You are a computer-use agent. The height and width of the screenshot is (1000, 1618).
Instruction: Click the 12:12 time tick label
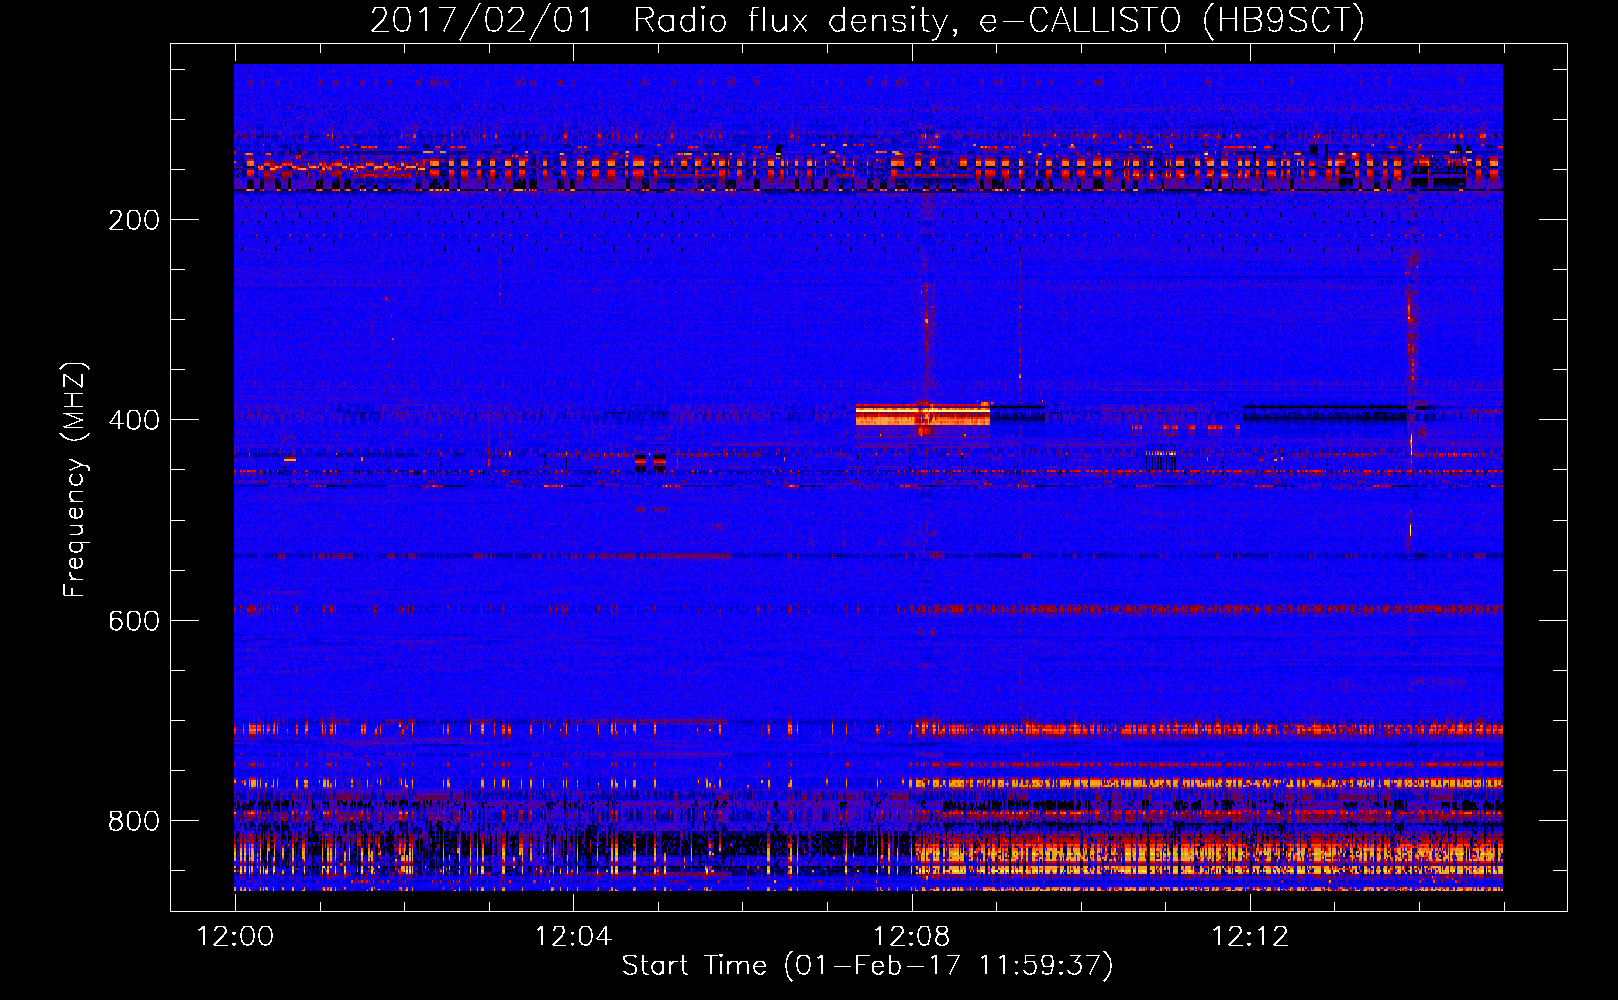click(1250, 936)
